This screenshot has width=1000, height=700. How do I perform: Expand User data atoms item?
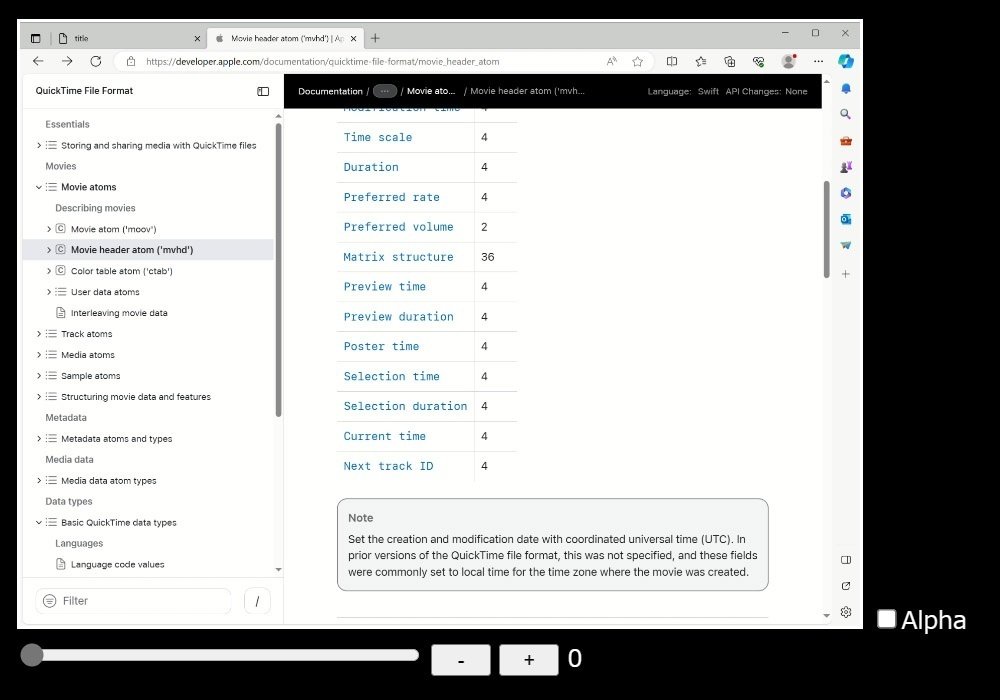pos(48,292)
